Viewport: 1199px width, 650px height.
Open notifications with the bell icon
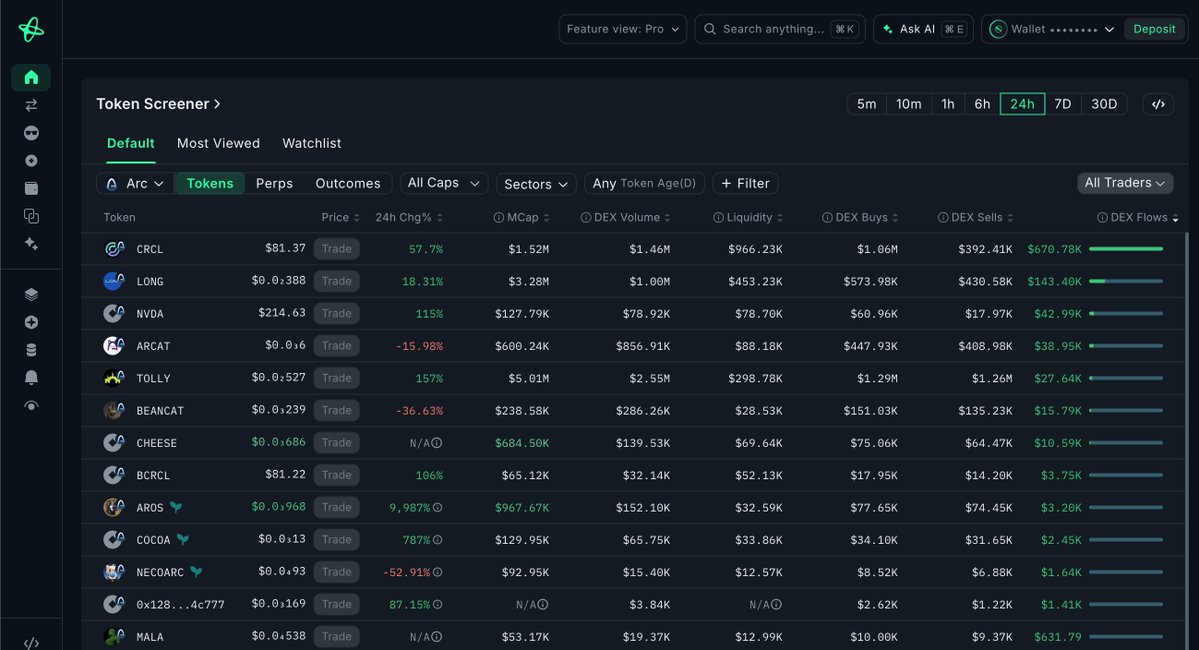(31, 378)
